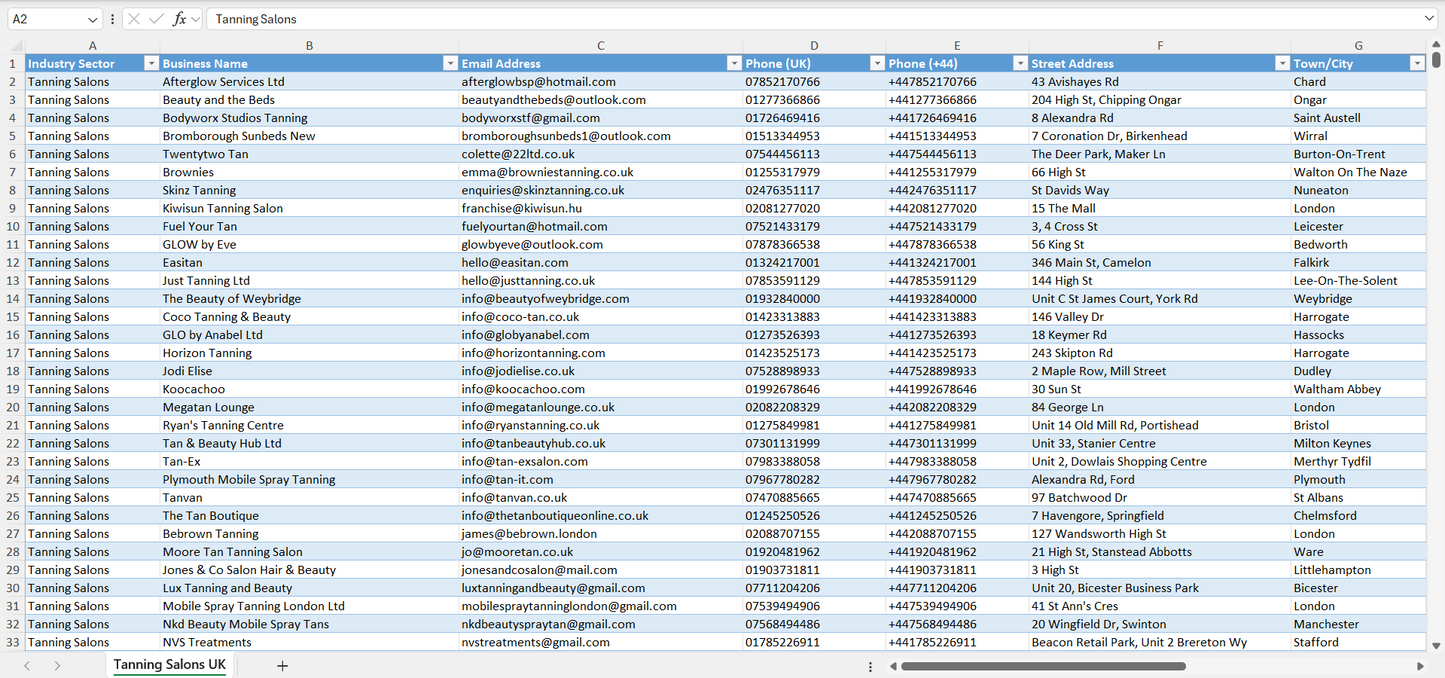1445x678 pixels.
Task: Open the Business Name filter dropdown
Action: point(450,63)
